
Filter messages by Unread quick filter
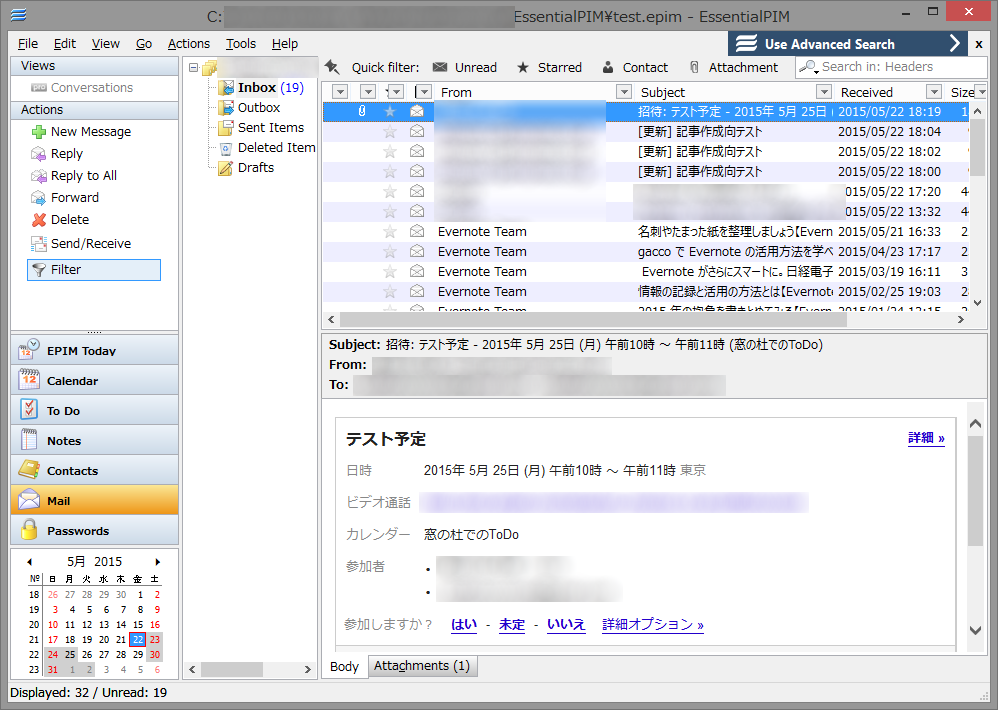click(x=464, y=67)
